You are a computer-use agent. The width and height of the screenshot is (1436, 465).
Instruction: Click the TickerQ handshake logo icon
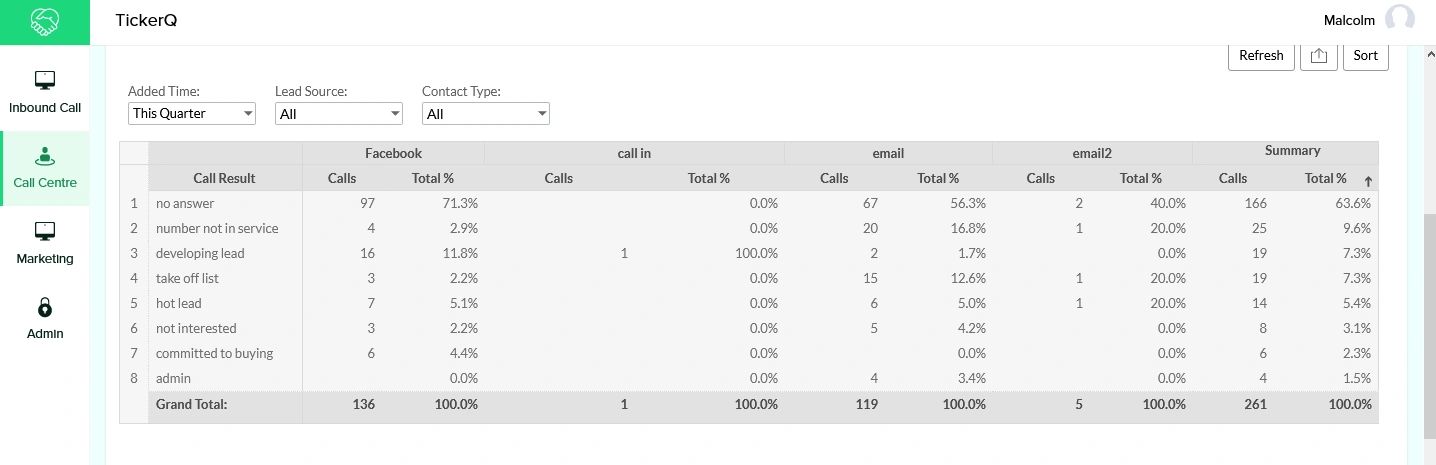(x=45, y=21)
